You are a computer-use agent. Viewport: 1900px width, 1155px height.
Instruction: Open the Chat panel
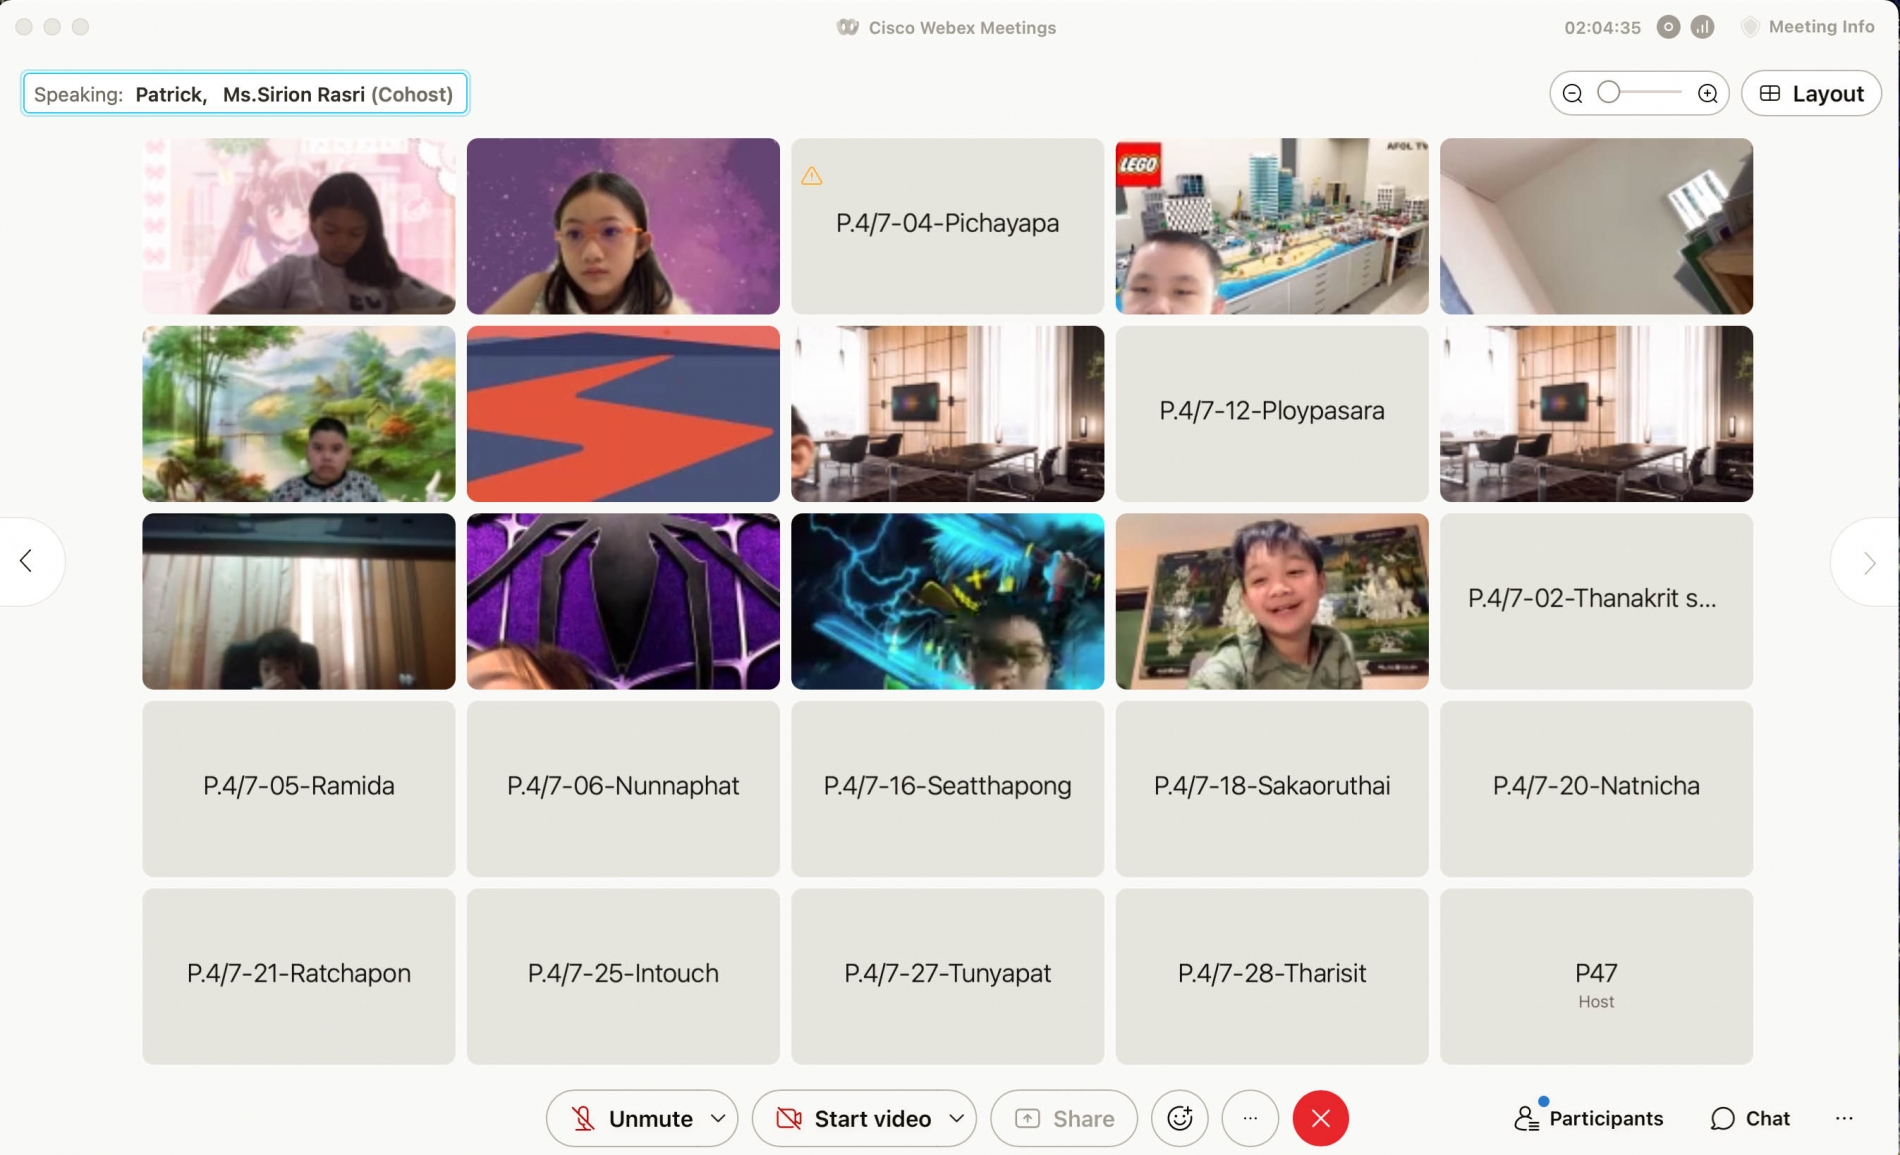[x=1750, y=1118]
